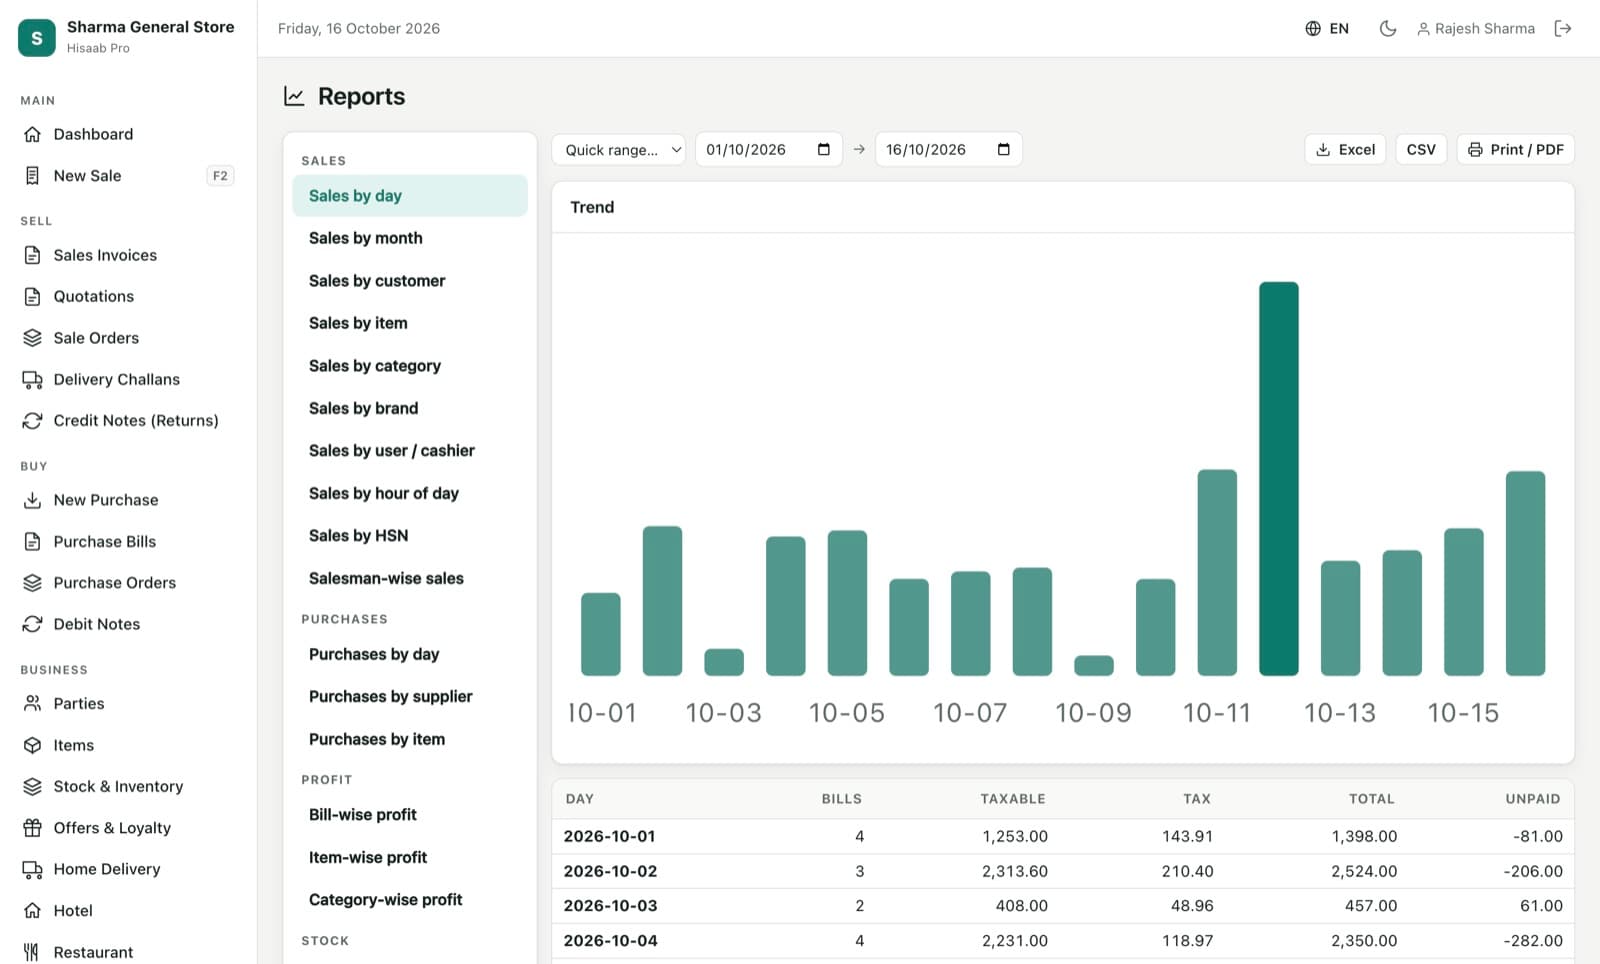Open Dashboard from sidebar
This screenshot has width=1600, height=964.
pyautogui.click(x=128, y=134)
